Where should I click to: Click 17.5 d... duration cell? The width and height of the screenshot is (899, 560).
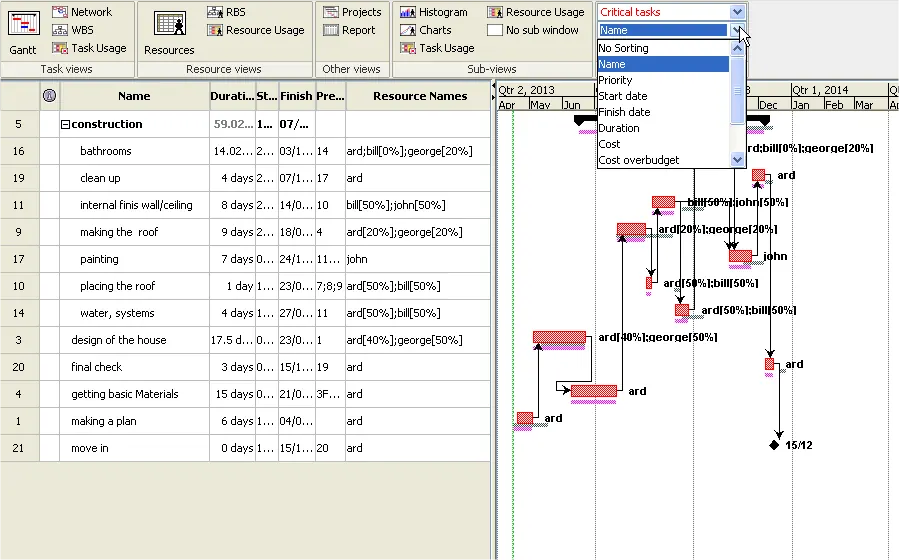(232, 340)
